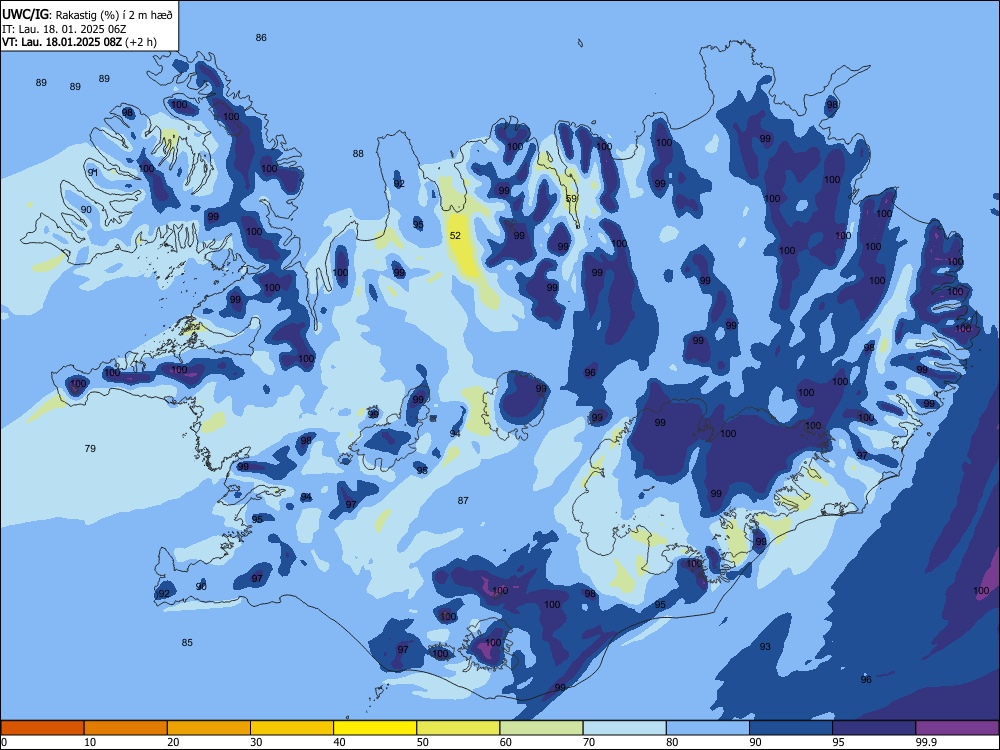Select the pale blue 70–80 legend swatch

pos(625,728)
